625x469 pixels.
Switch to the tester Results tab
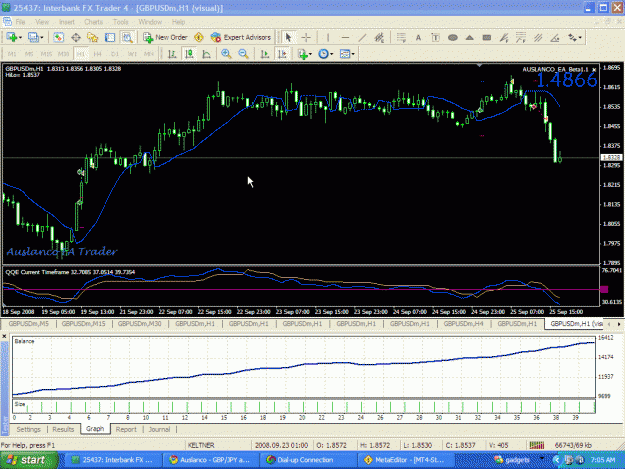click(63, 430)
